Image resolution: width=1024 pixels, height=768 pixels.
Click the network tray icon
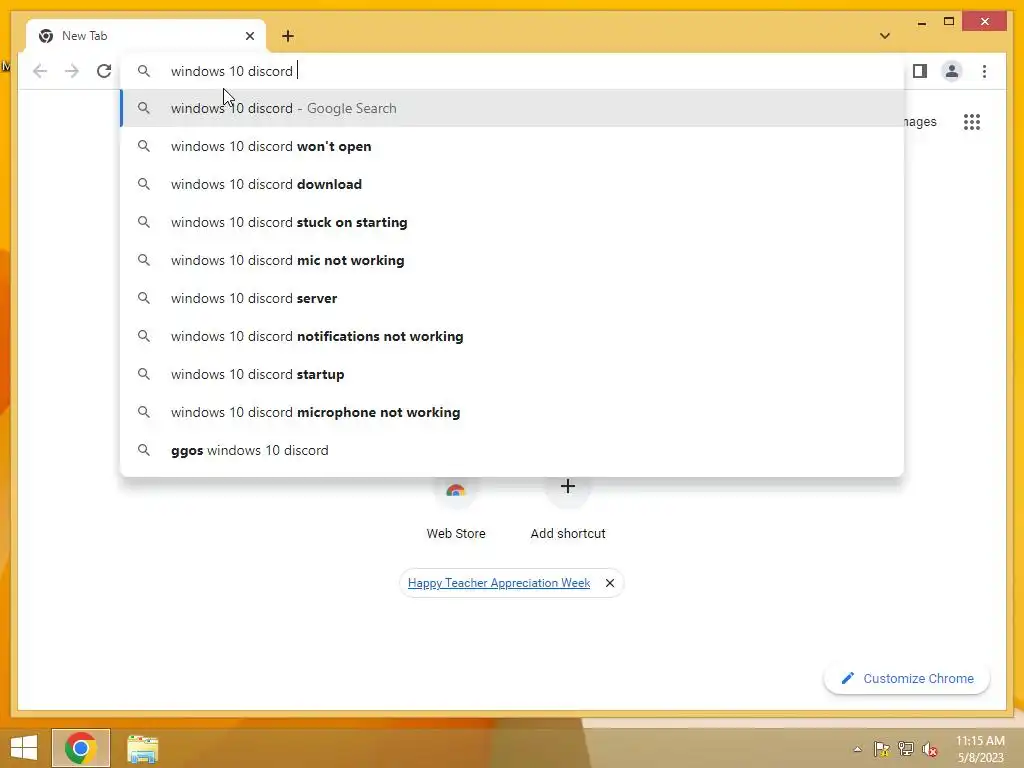coord(906,749)
